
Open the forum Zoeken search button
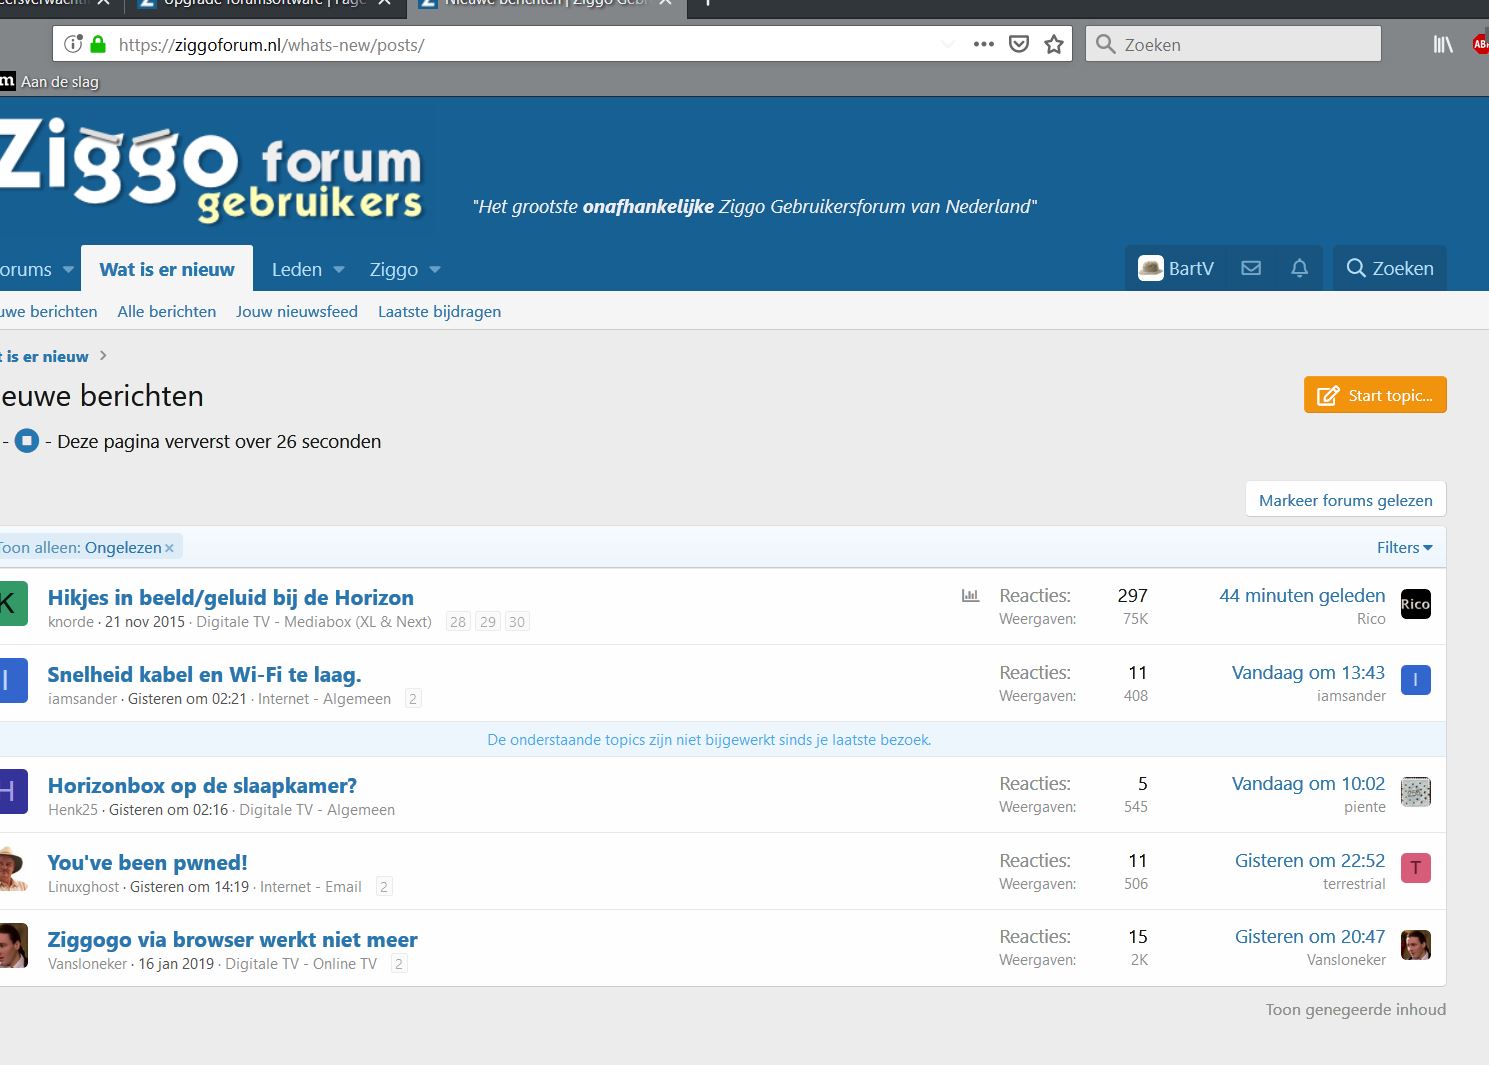pos(1390,268)
